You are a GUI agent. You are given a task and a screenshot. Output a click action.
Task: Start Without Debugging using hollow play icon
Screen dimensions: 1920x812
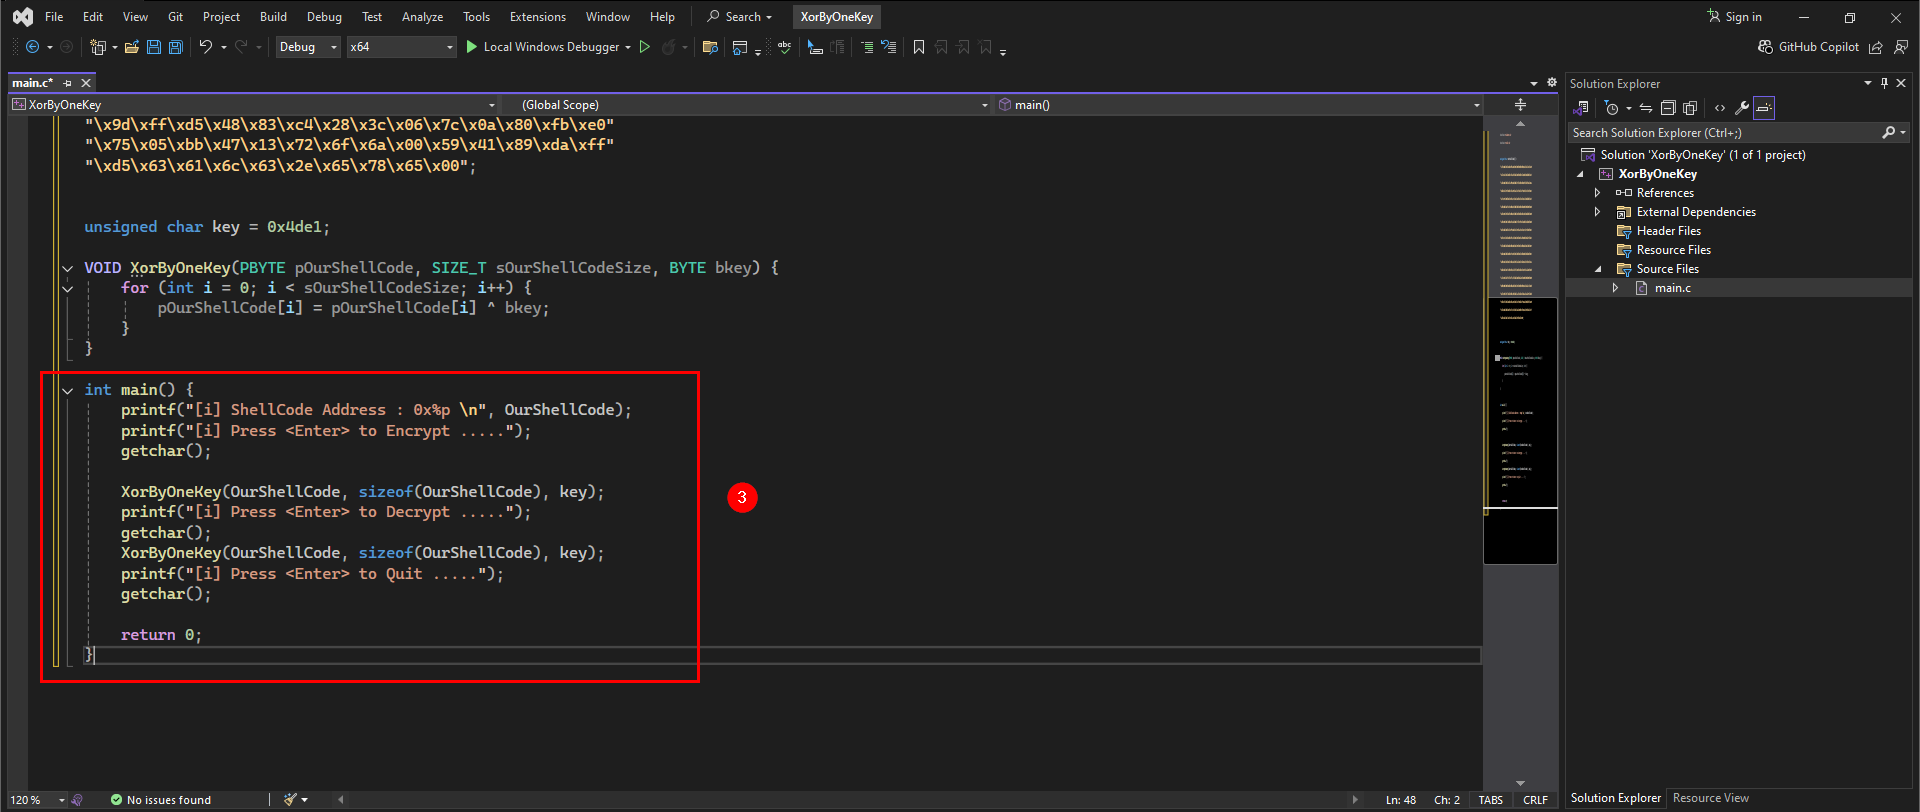645,47
